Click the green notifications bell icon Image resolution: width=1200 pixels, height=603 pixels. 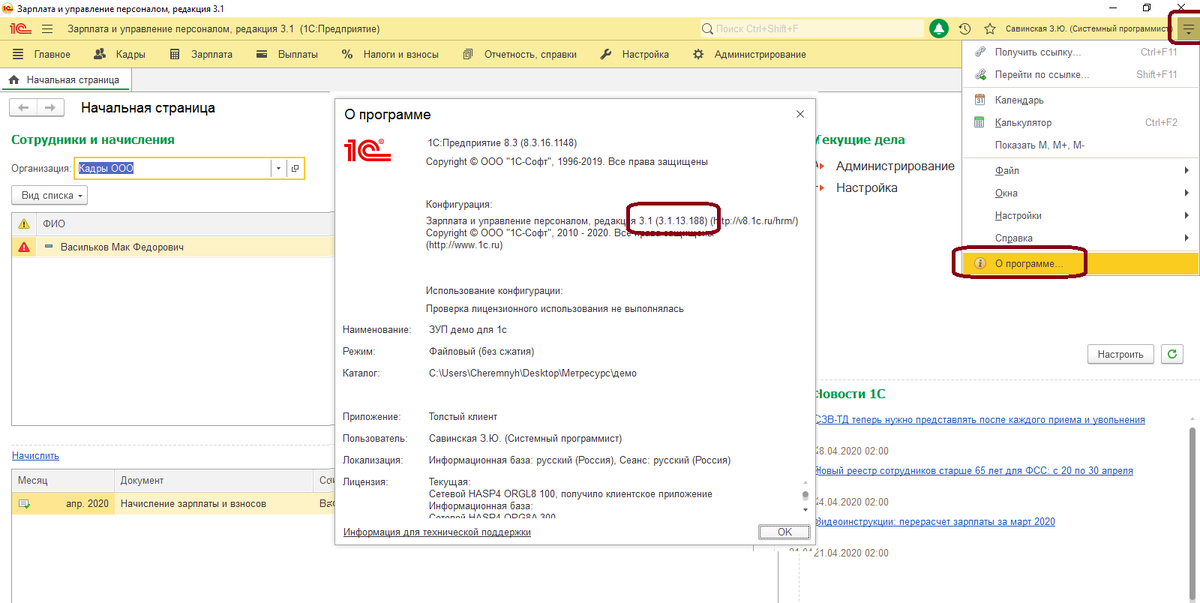[x=938, y=29]
